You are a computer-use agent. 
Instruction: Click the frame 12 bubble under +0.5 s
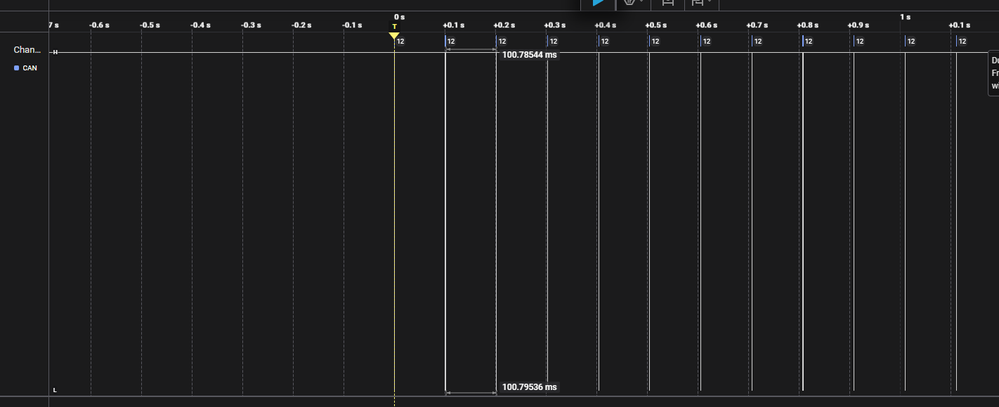[655, 41]
